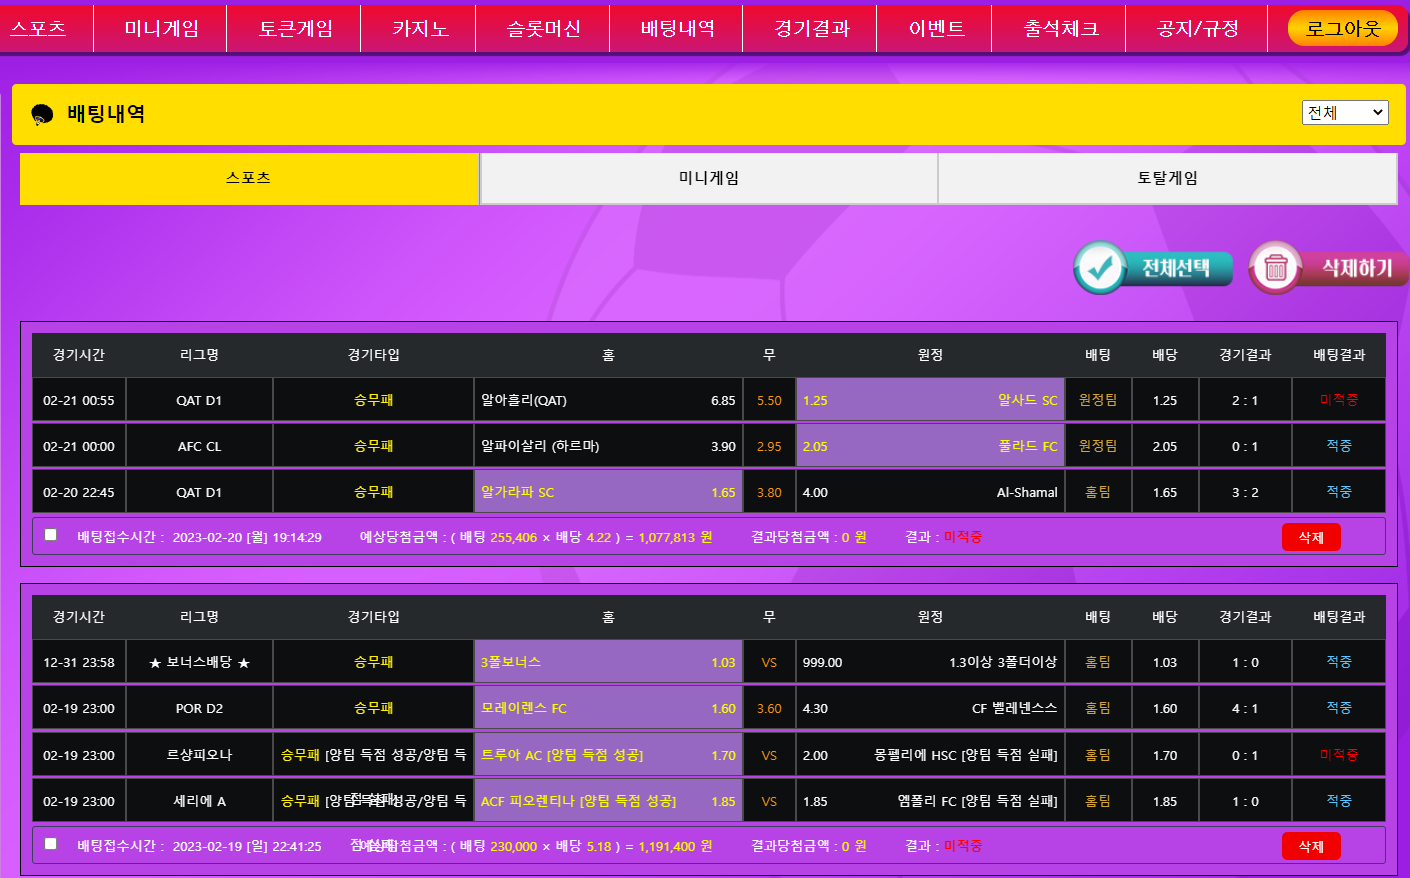Viewport: 1410px width, 878px height.
Task: Click the trash can icon on 삭제하기
Action: coord(1275,268)
